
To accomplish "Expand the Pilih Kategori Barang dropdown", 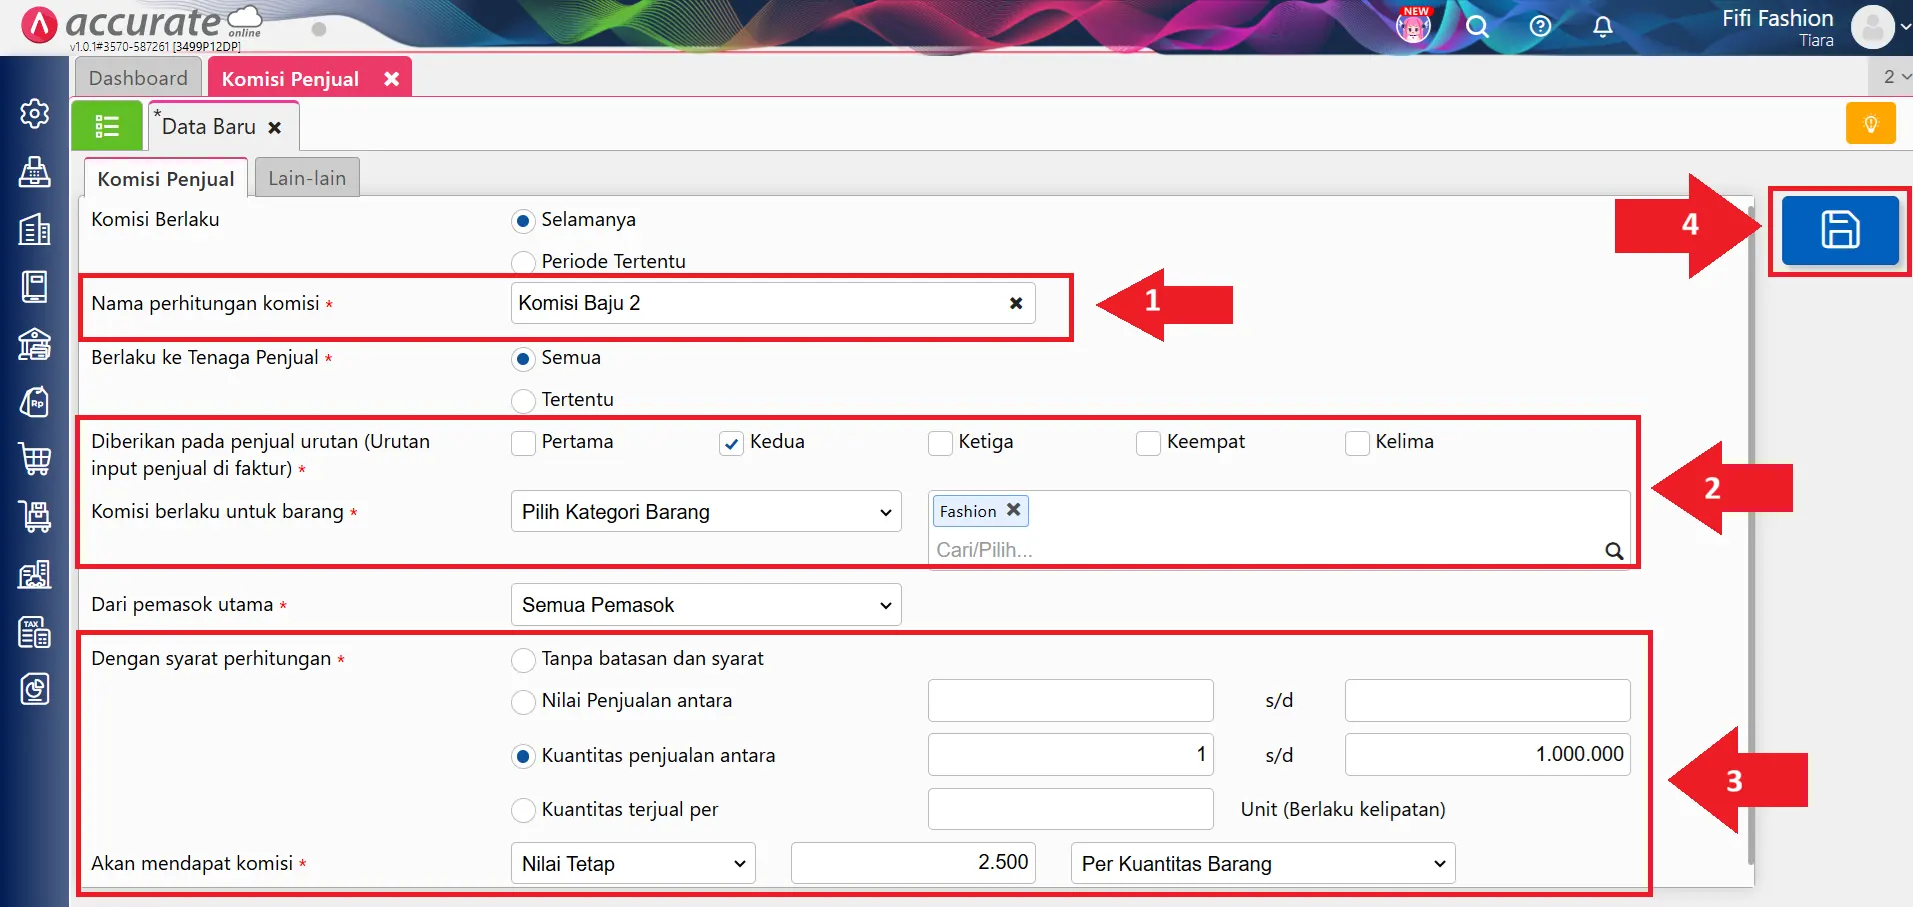I will 705,512.
